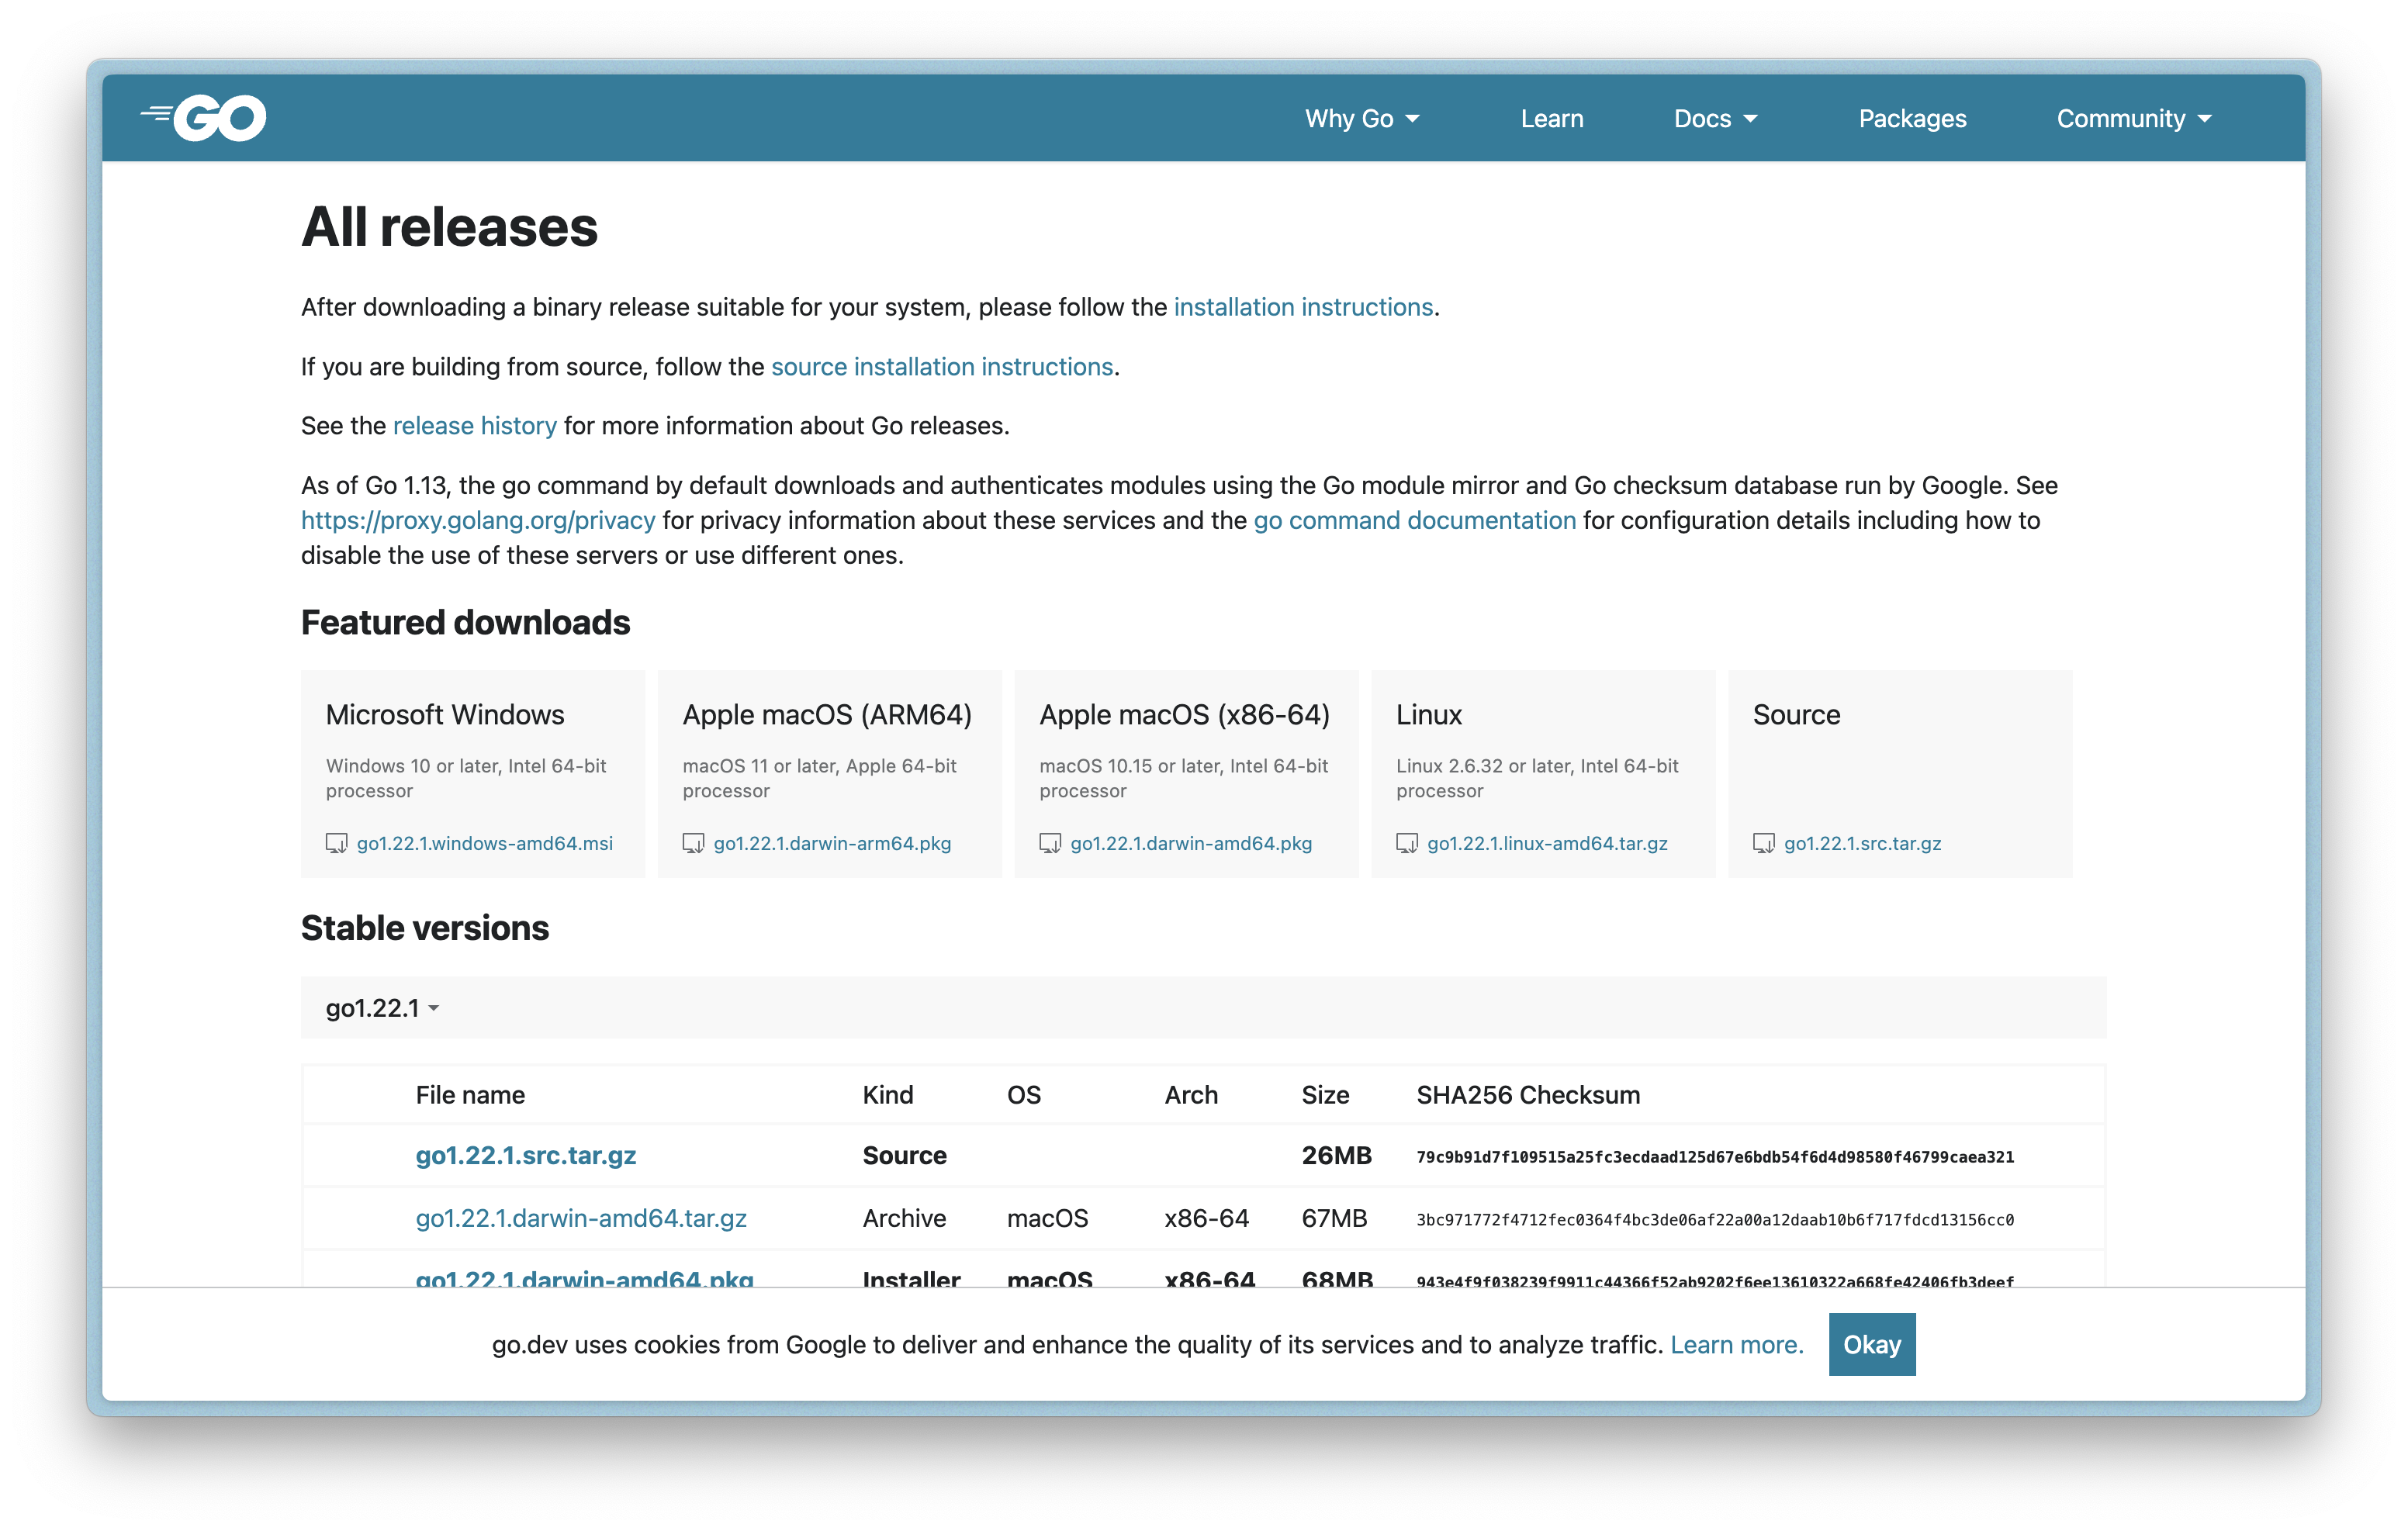Open go command documentation link

coord(1414,520)
